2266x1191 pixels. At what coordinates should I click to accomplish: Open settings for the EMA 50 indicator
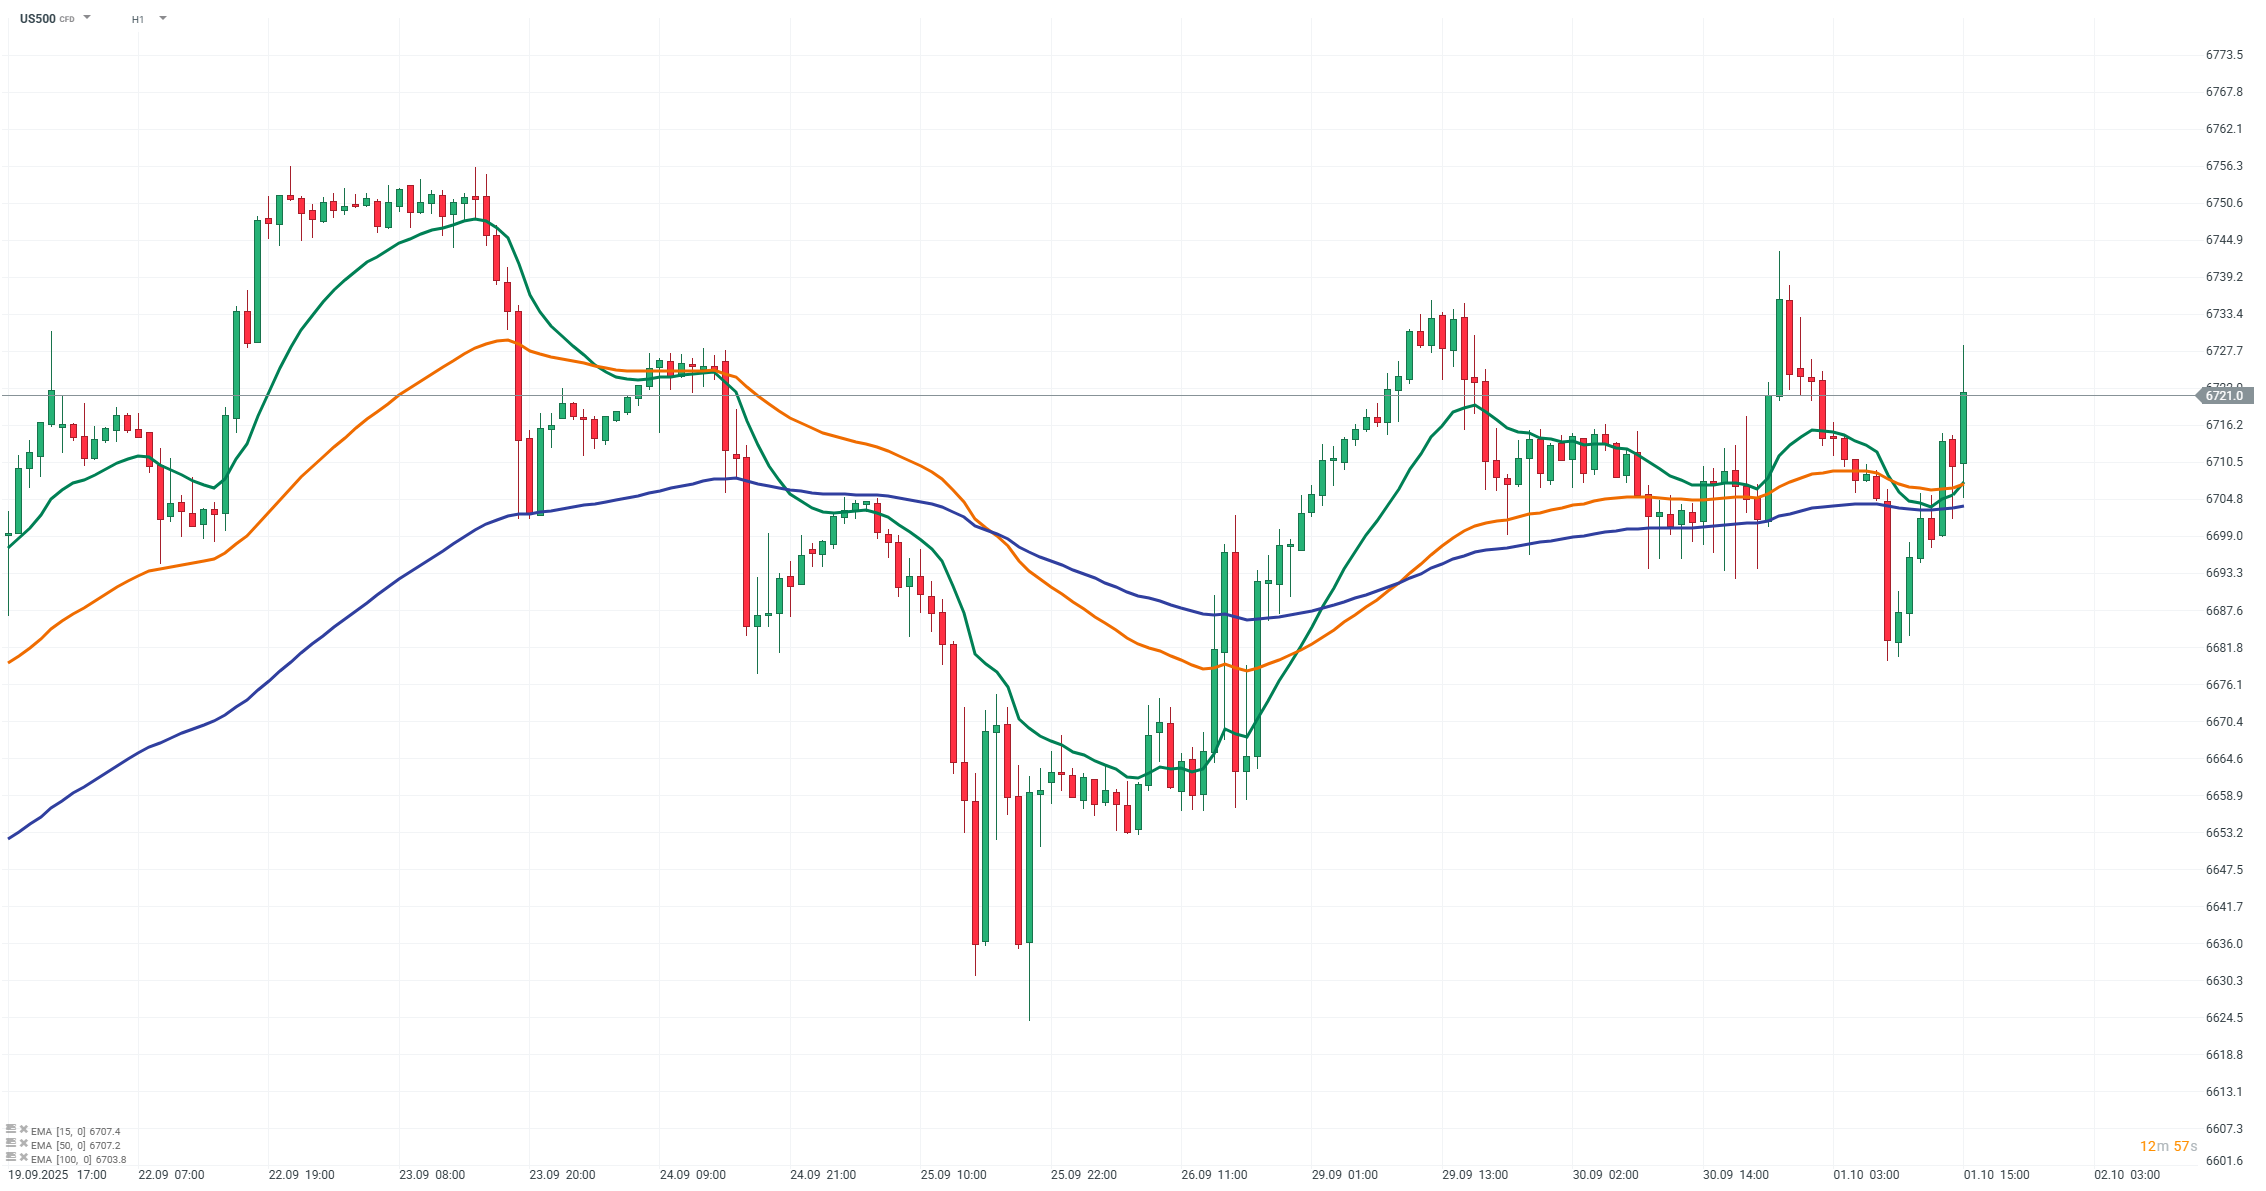pos(11,1143)
